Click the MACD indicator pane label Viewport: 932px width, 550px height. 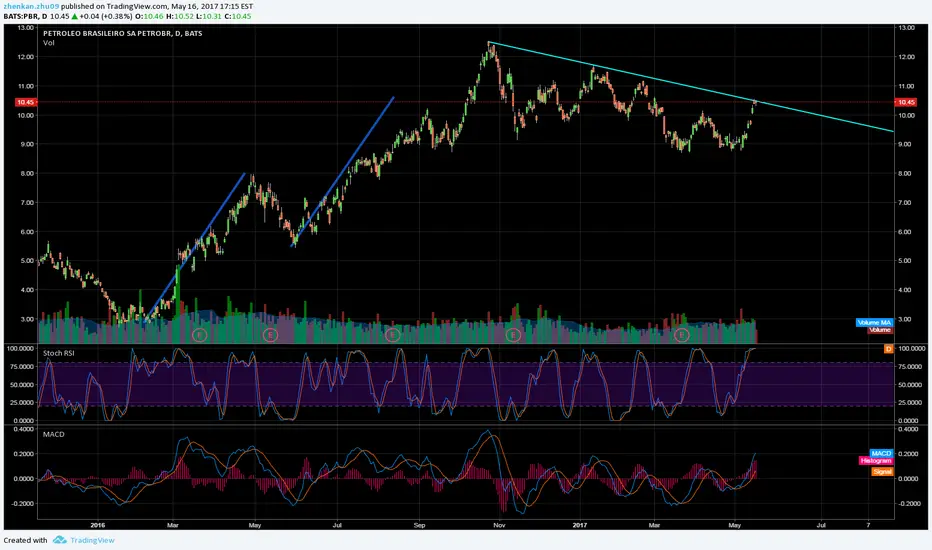point(53,435)
